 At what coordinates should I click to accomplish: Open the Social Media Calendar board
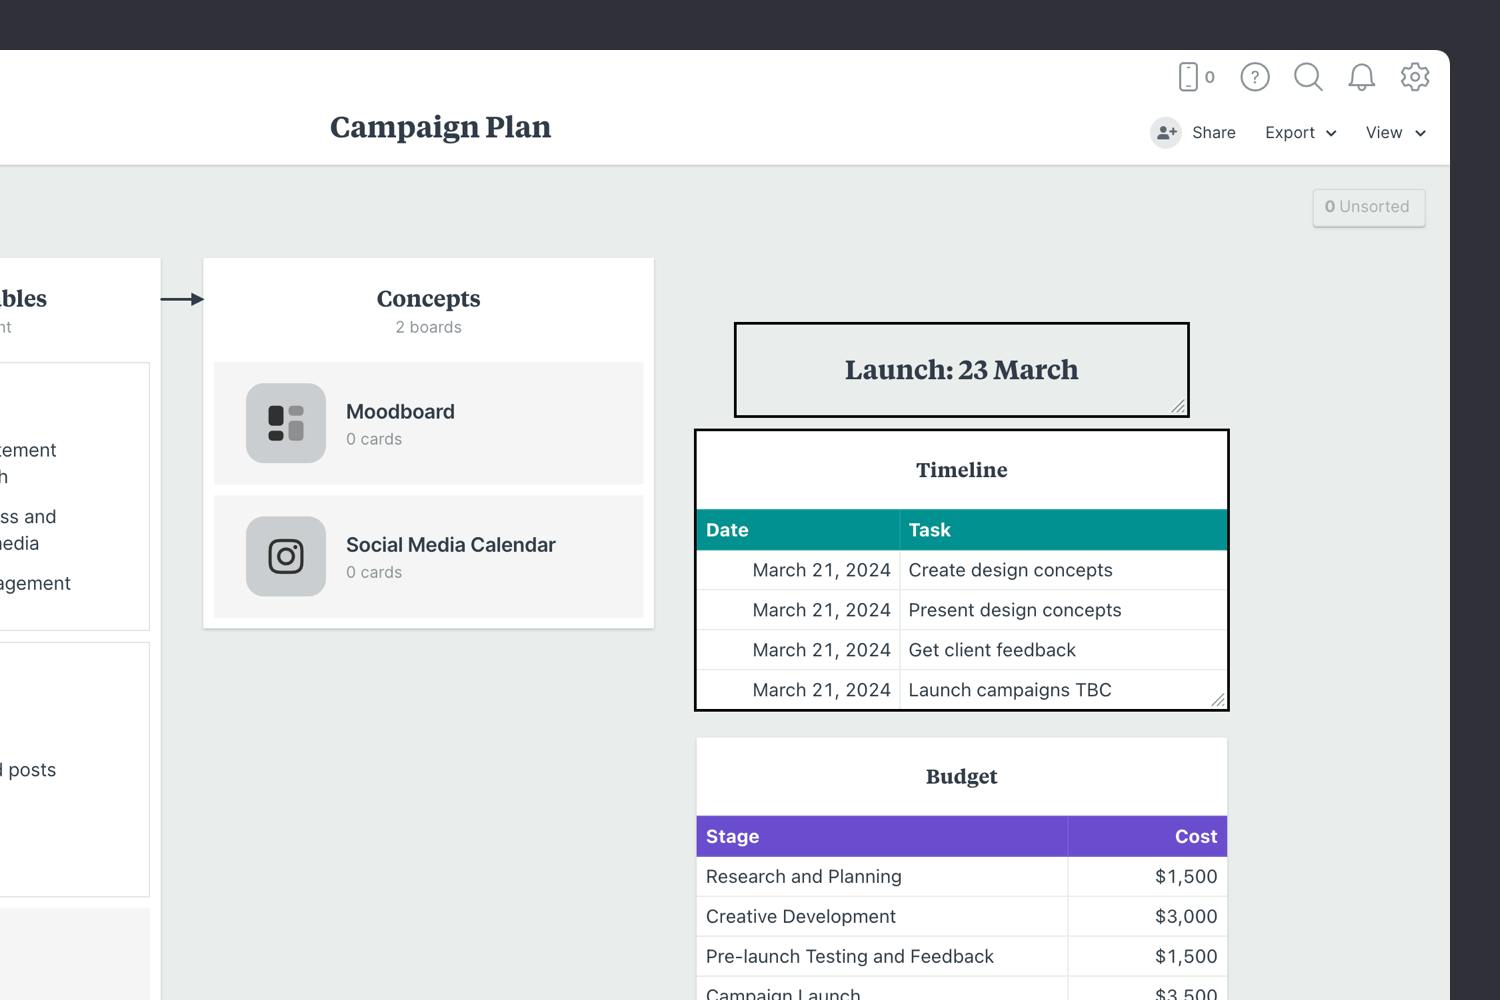[450, 545]
